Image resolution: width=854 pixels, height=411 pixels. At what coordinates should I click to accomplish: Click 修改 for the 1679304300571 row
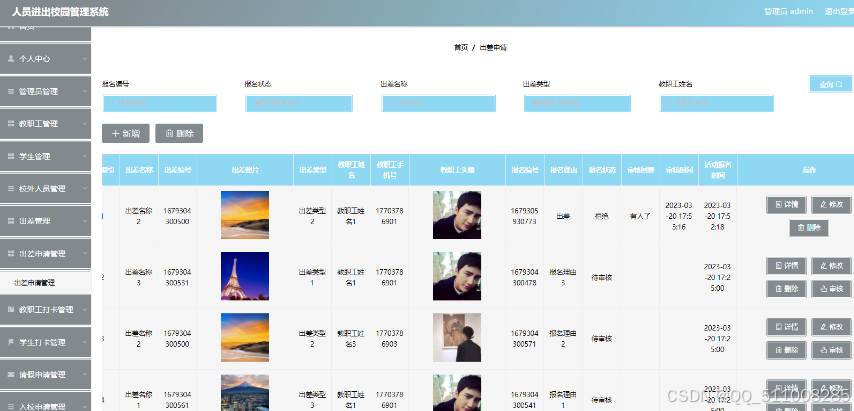click(831, 327)
